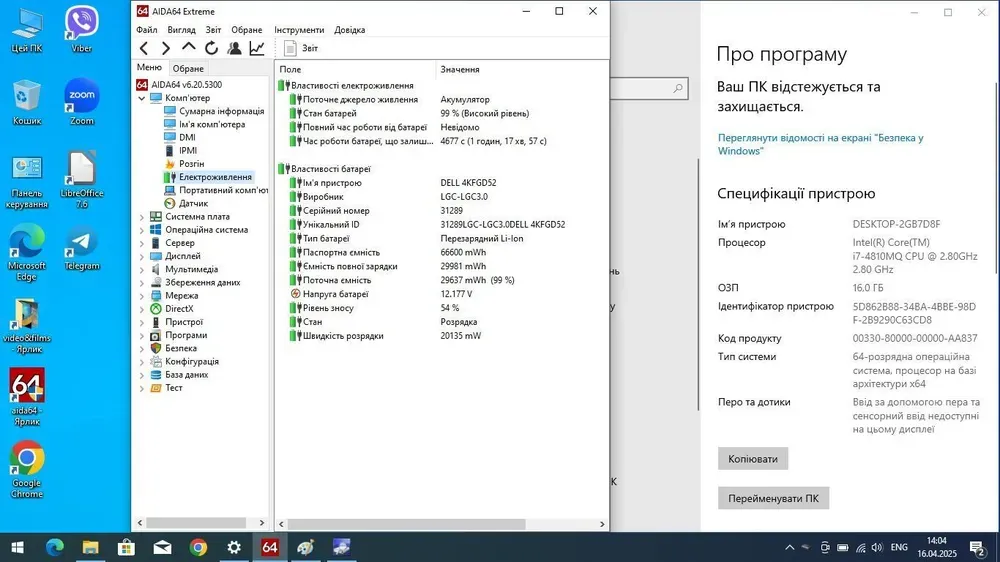Select Датчик sensor item in tree
The image size is (1000, 562).
tap(193, 203)
